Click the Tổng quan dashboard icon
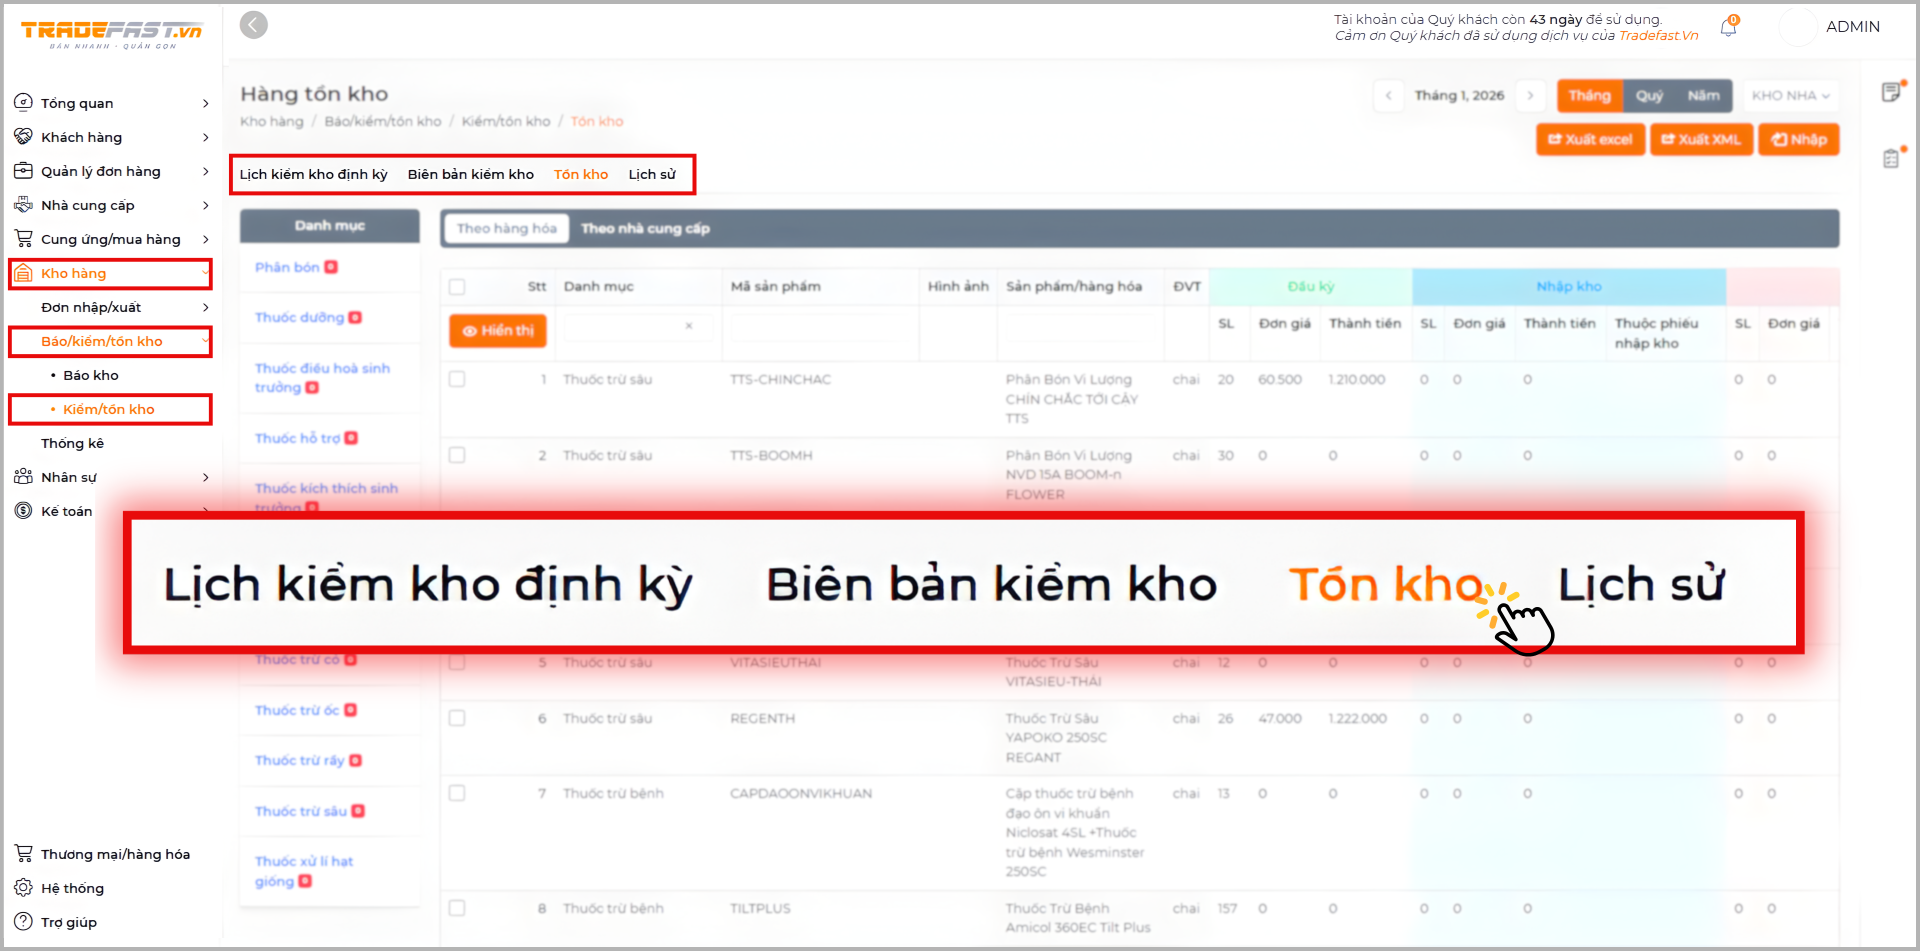Image resolution: width=1920 pixels, height=951 pixels. [x=23, y=103]
